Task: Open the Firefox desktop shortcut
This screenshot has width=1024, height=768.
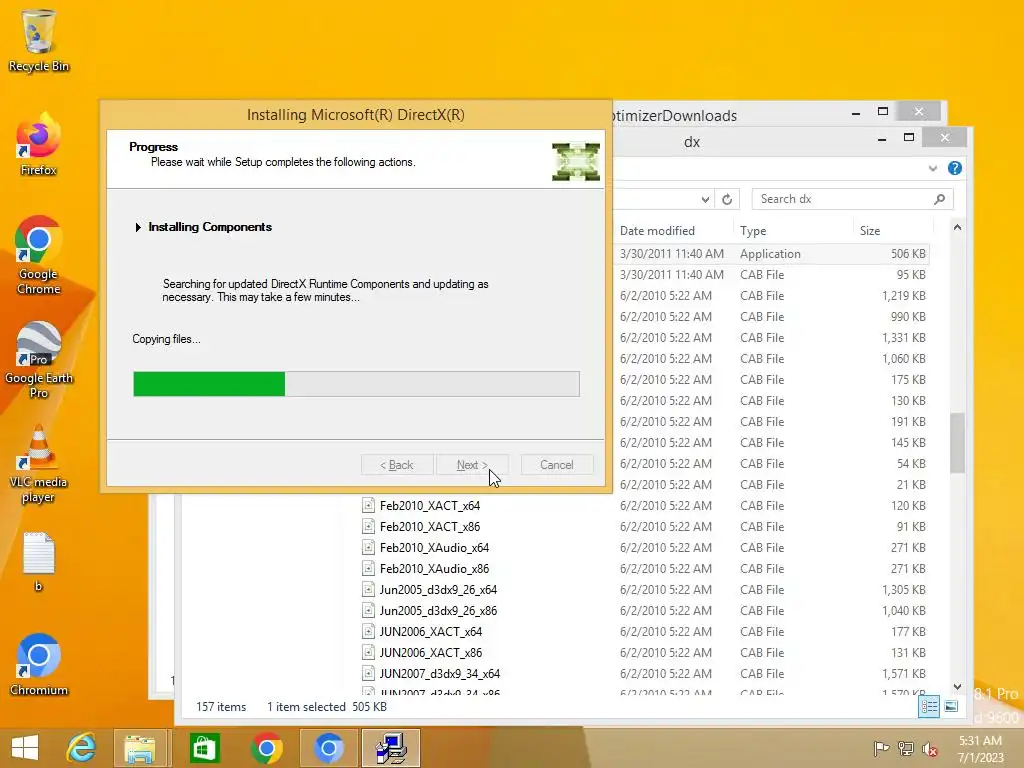Action: tap(38, 145)
